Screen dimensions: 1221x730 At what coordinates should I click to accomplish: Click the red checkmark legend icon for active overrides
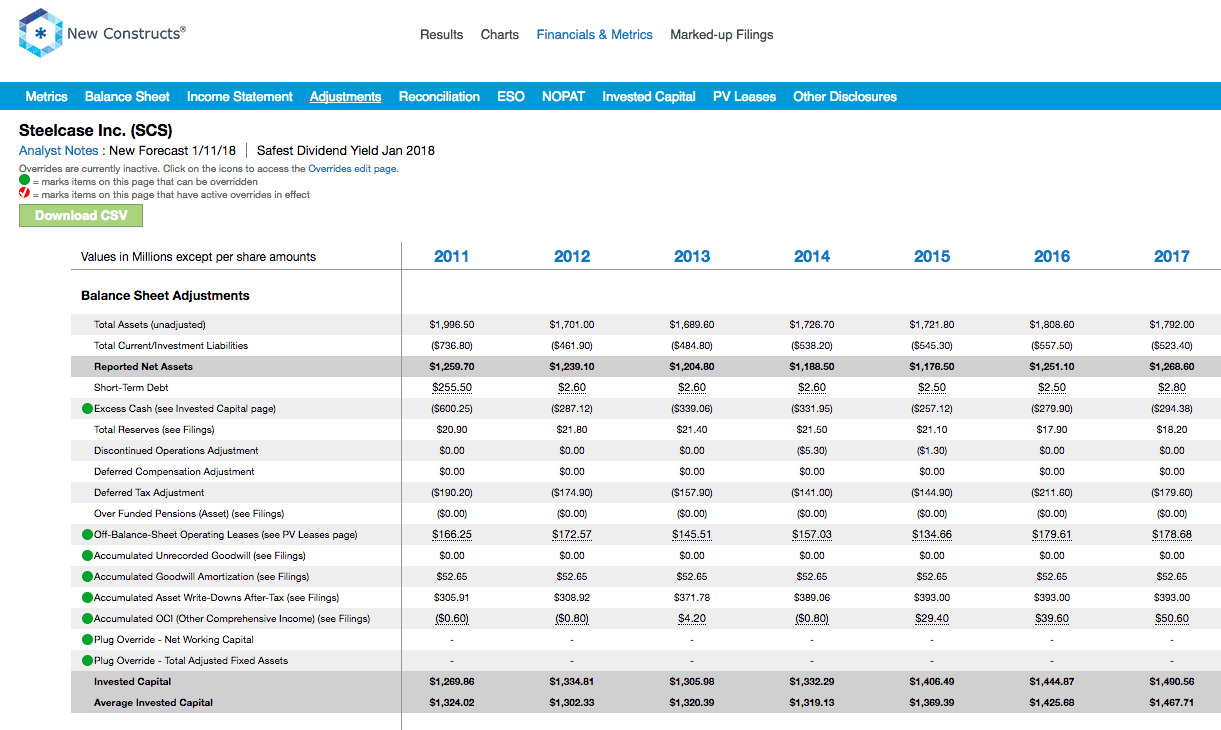[x=25, y=194]
